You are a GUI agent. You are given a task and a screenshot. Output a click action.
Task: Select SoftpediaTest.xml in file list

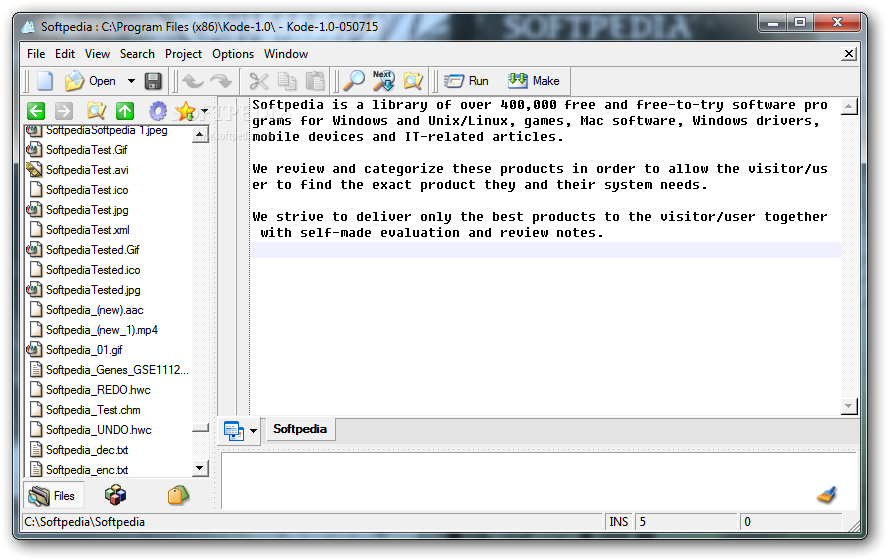(88, 230)
